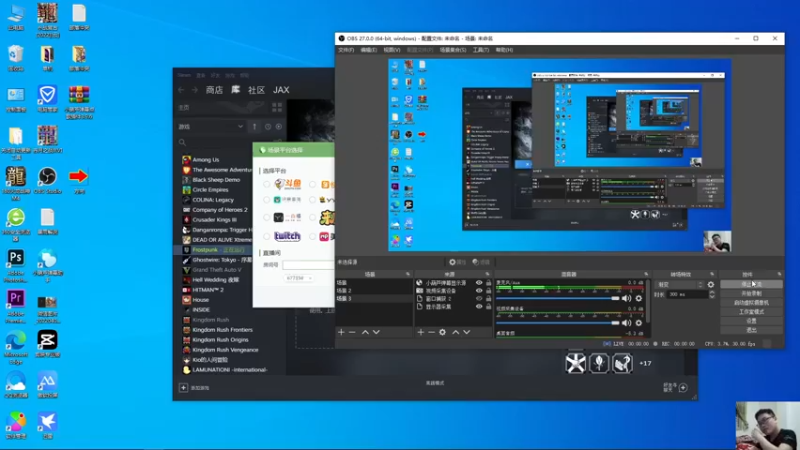Open 设置 from the OBS controls panel
Image resolution: width=800 pixels, height=450 pixels.
(751, 321)
